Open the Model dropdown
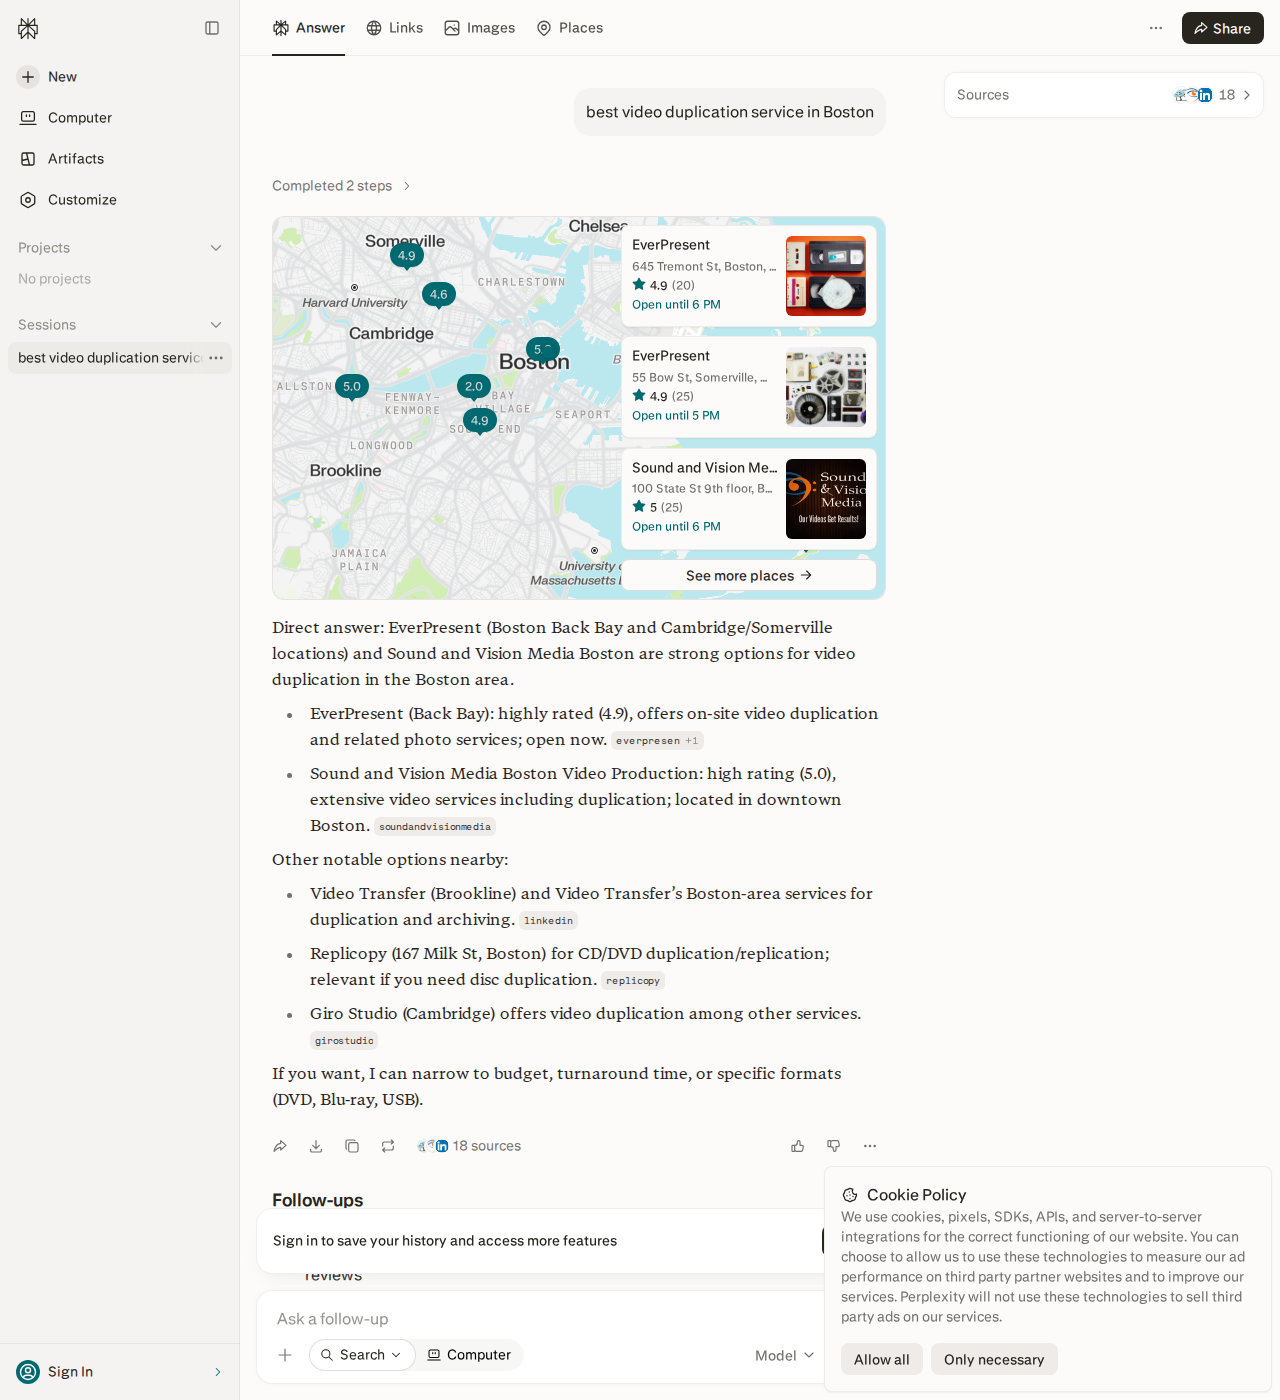 tap(785, 1355)
